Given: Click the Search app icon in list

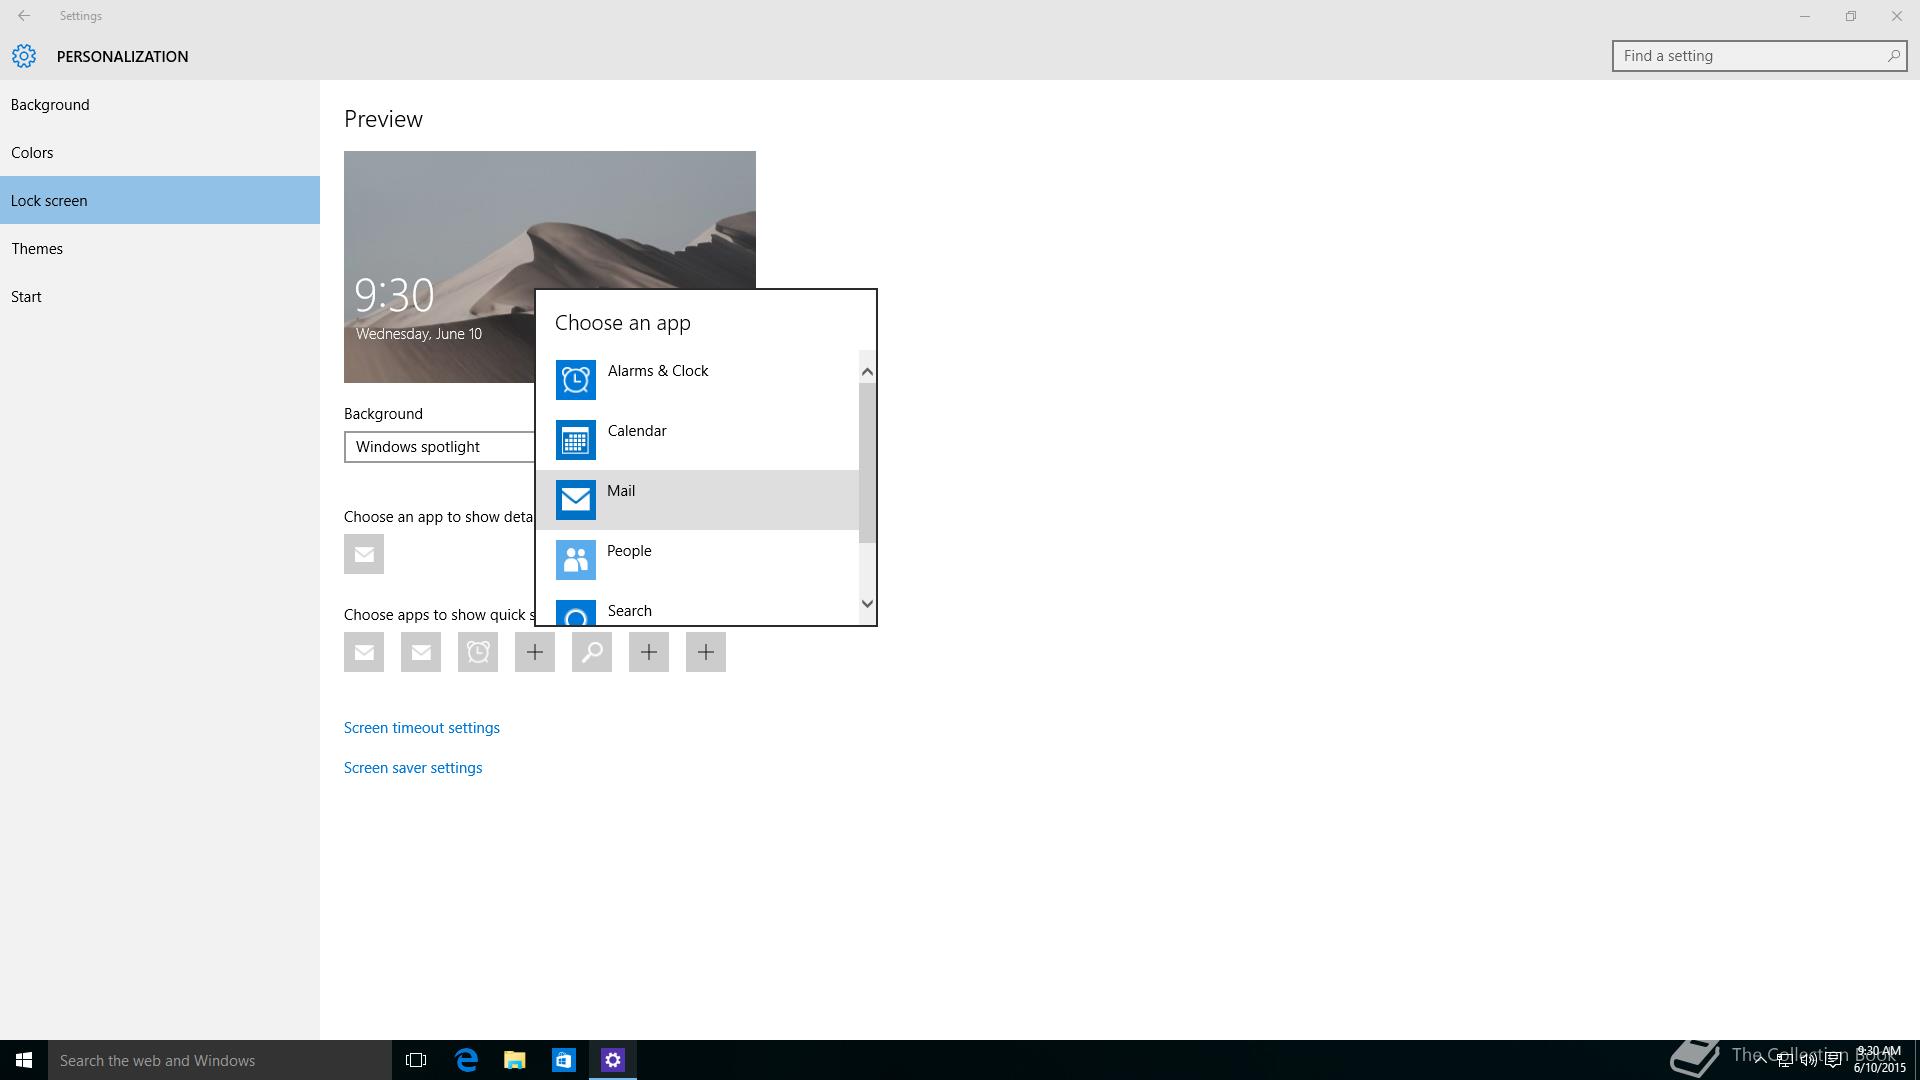Looking at the screenshot, I should pyautogui.click(x=575, y=613).
